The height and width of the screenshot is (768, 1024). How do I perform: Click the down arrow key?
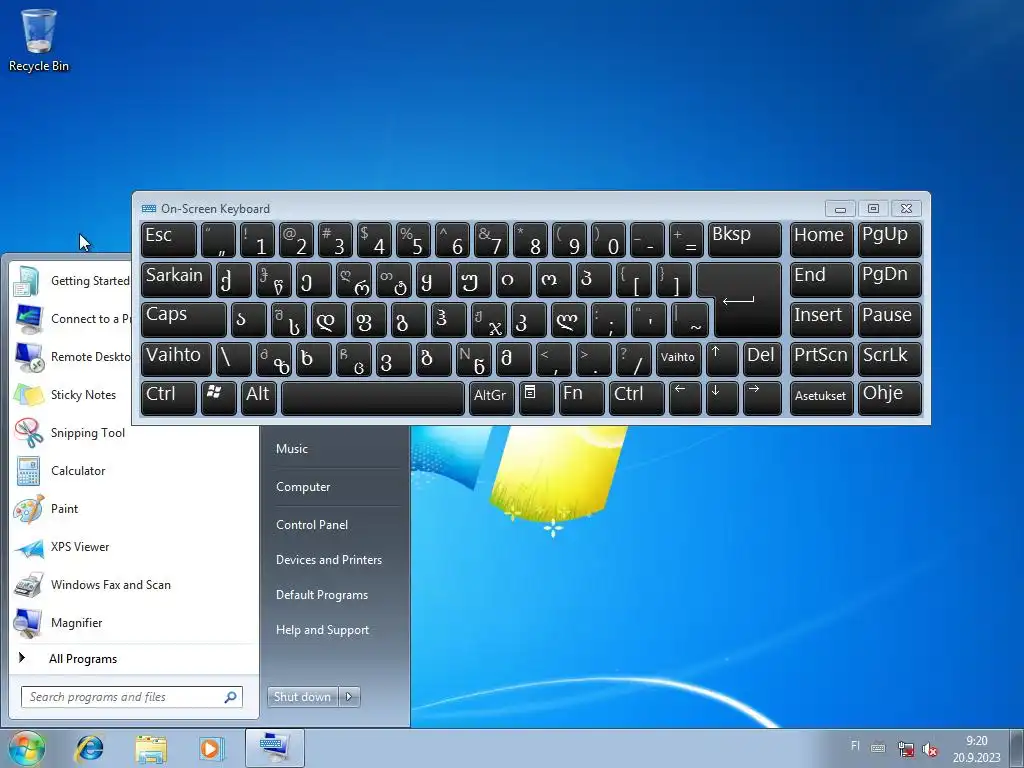(722, 398)
